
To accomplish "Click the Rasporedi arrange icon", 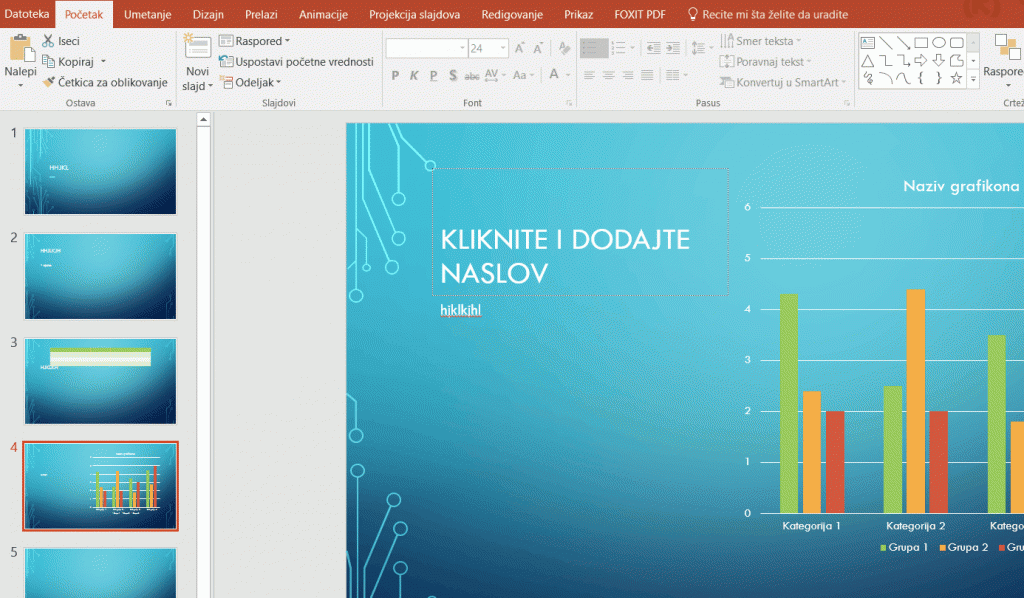I will (x=1006, y=47).
